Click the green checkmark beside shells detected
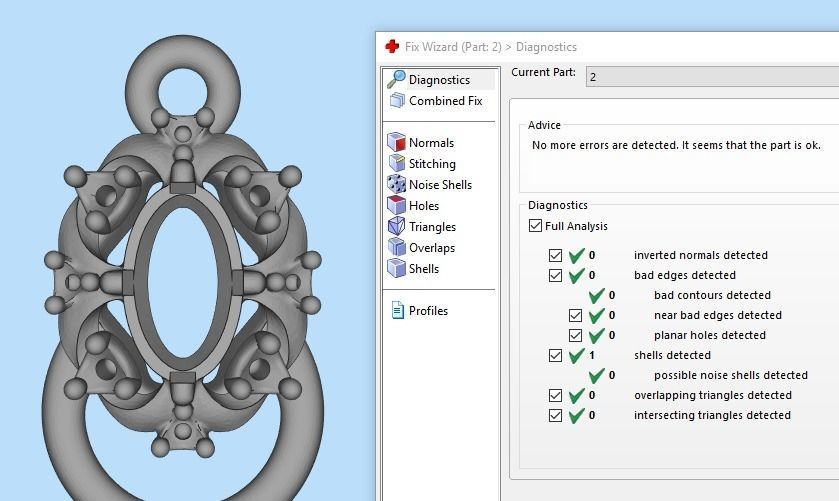Screen dimensions: 839x501 click(x=576, y=355)
